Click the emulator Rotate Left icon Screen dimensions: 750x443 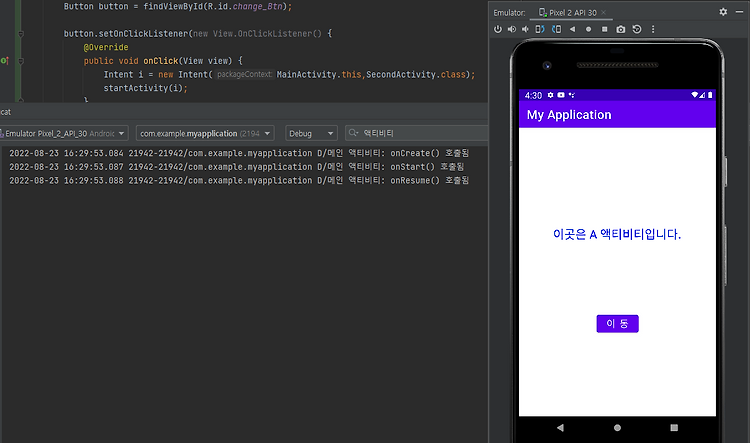point(540,29)
